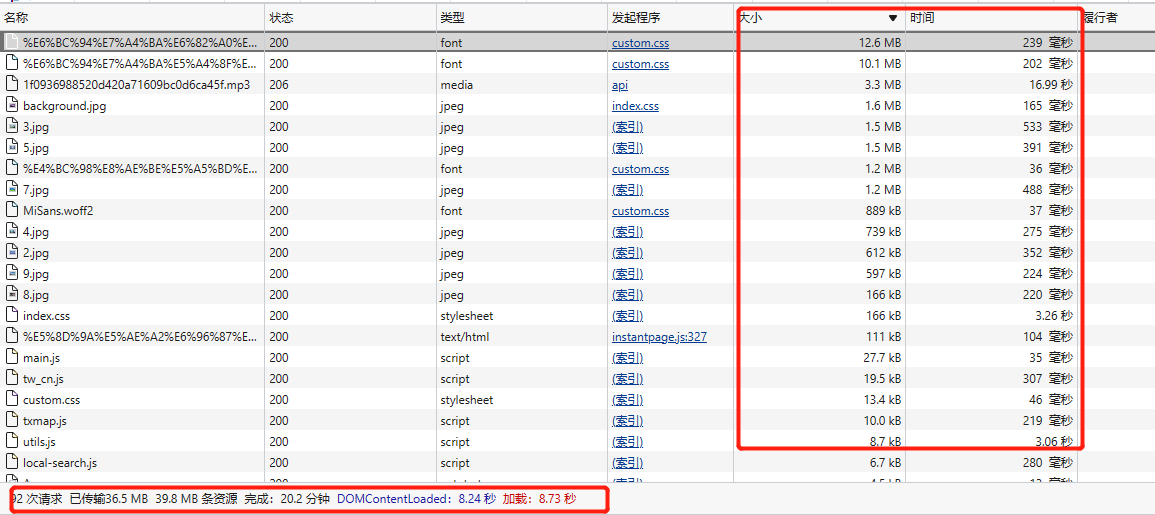Click the file icon beside main.js
The width and height of the screenshot is (1155, 515).
pyautogui.click(x=12, y=358)
